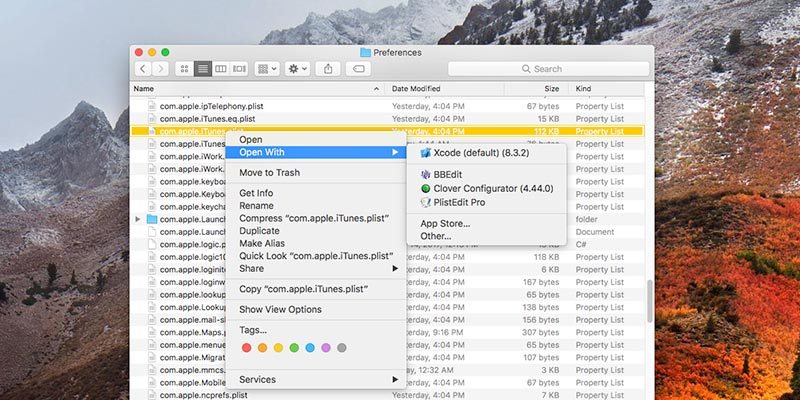Screen dimensions: 800x400
Task: Choose Move to Trash
Action: click(x=269, y=173)
